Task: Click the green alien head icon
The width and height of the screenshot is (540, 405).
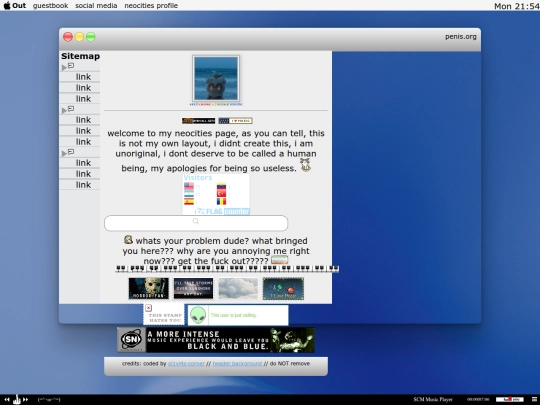Action: click(x=198, y=315)
